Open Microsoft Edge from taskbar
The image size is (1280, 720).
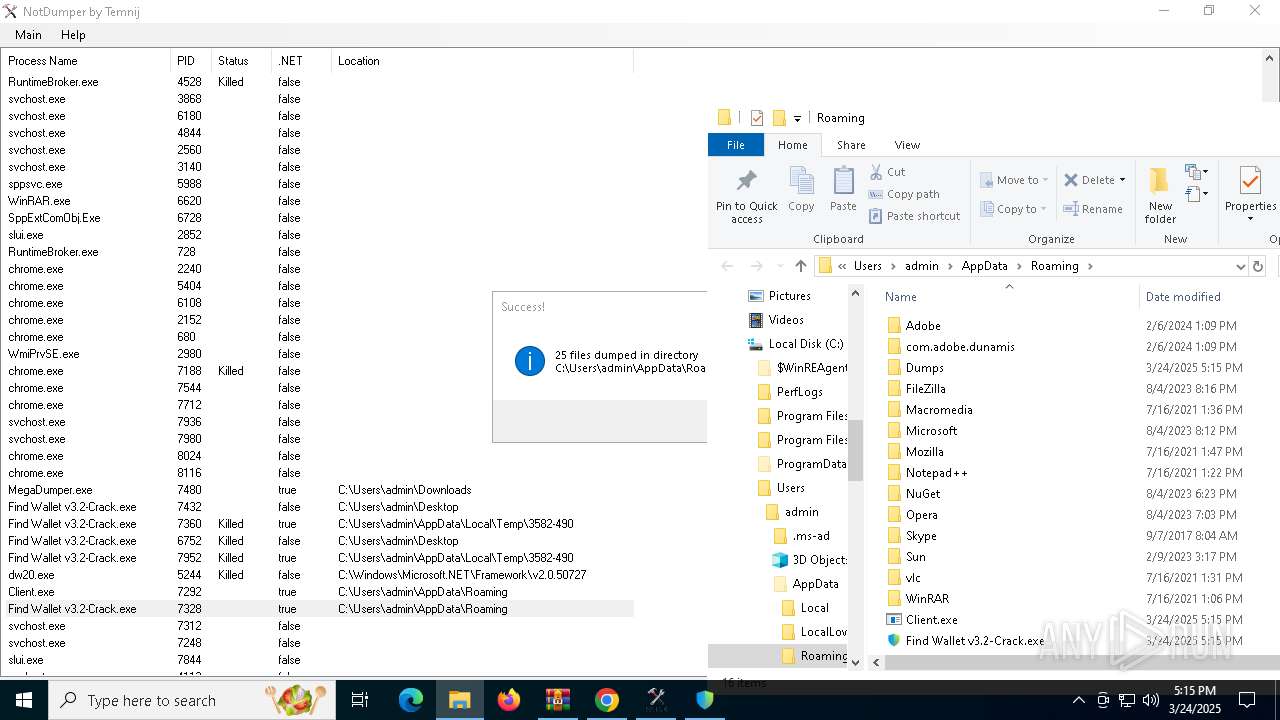click(x=411, y=700)
